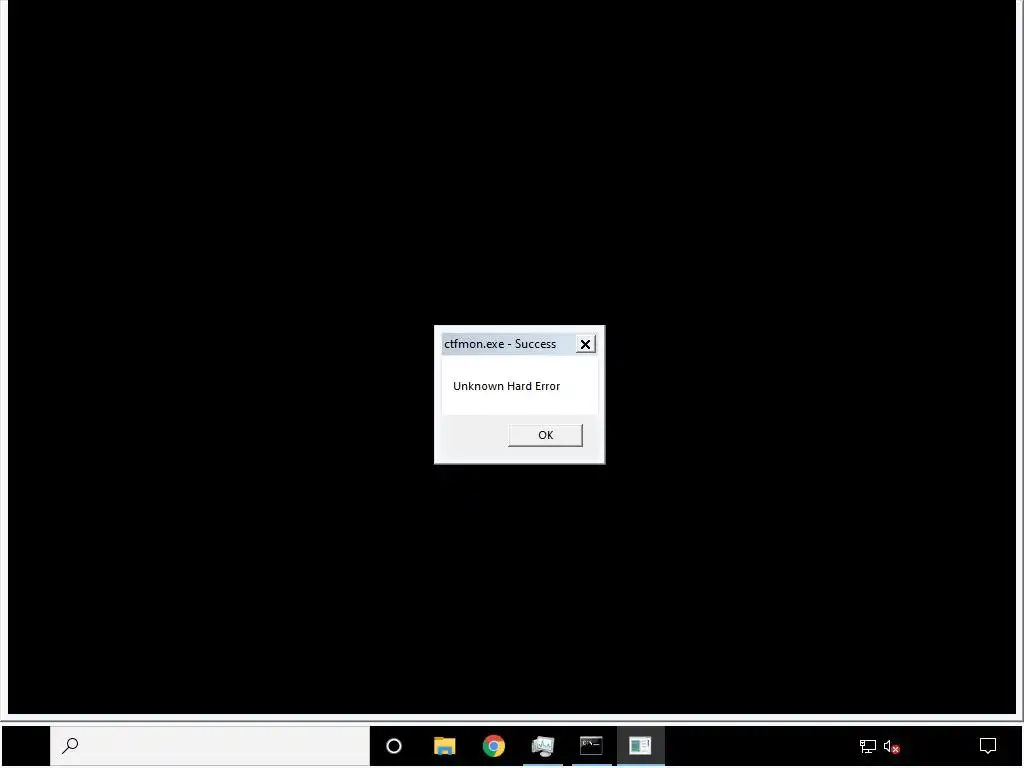The height and width of the screenshot is (768, 1024).
Task: Switch to the Command Prompt window
Action: point(591,746)
